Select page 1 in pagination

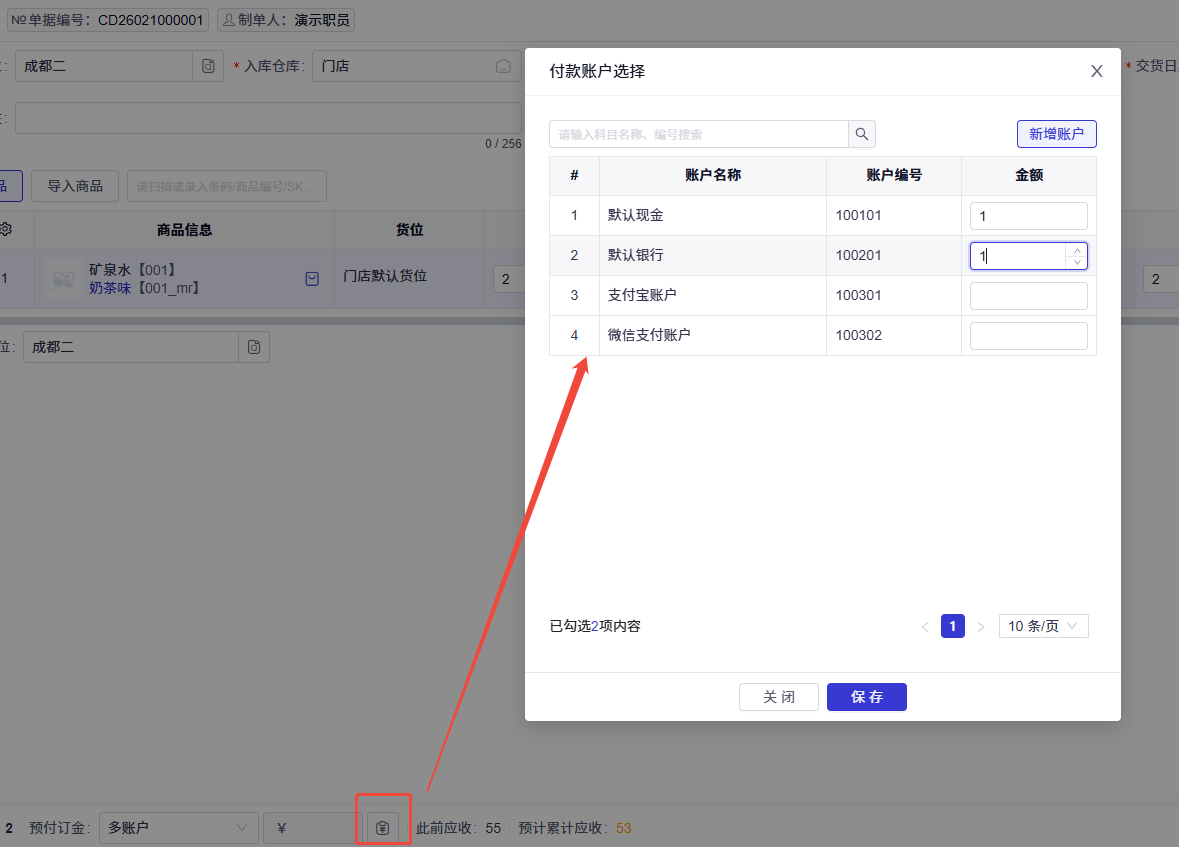click(x=953, y=626)
